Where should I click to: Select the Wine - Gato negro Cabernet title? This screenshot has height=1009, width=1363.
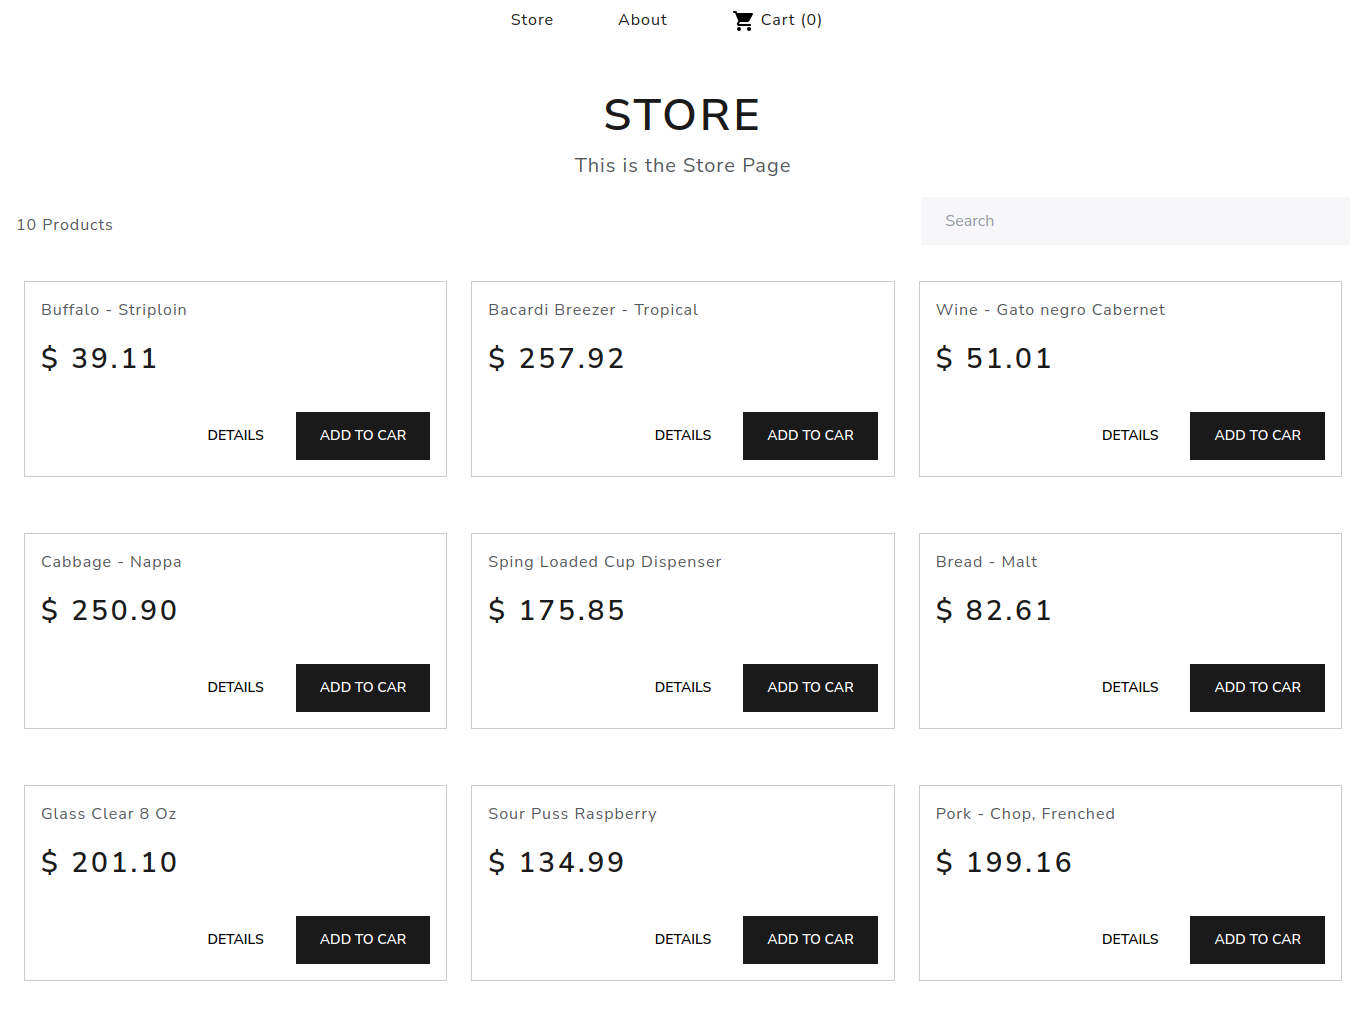pos(1050,310)
